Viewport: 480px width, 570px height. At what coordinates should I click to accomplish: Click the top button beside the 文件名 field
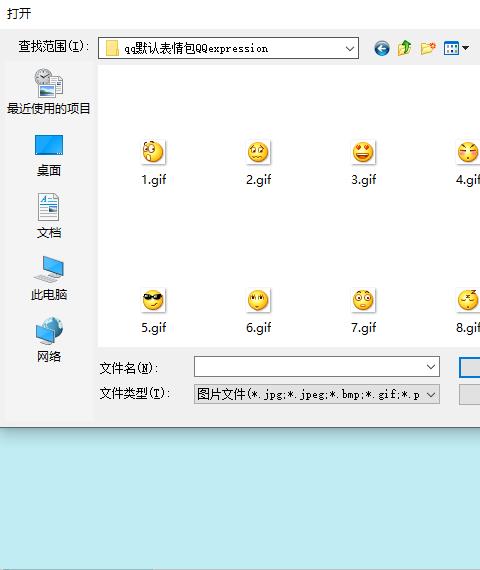(x=470, y=367)
